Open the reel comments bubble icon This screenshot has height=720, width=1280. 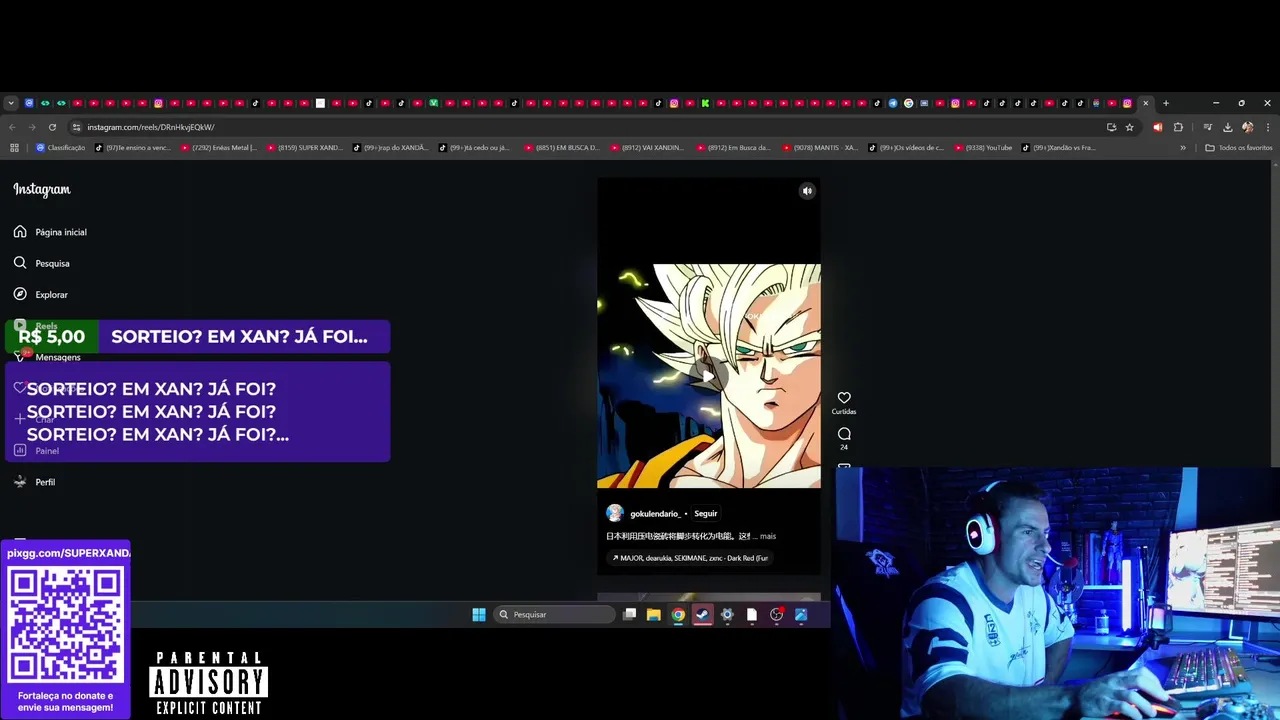844,434
